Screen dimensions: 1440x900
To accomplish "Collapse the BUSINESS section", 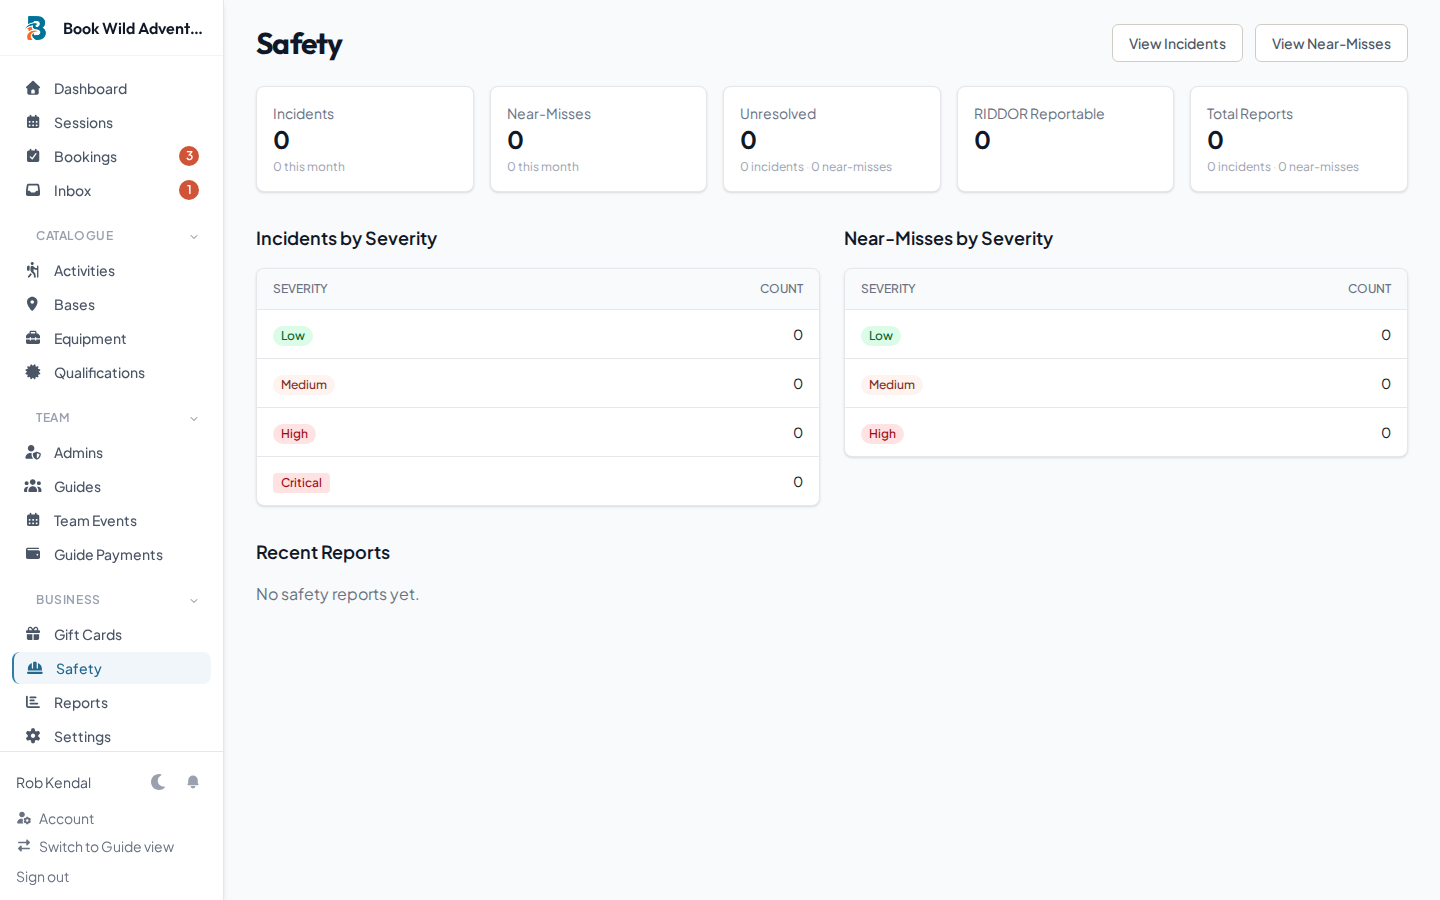I will point(193,600).
